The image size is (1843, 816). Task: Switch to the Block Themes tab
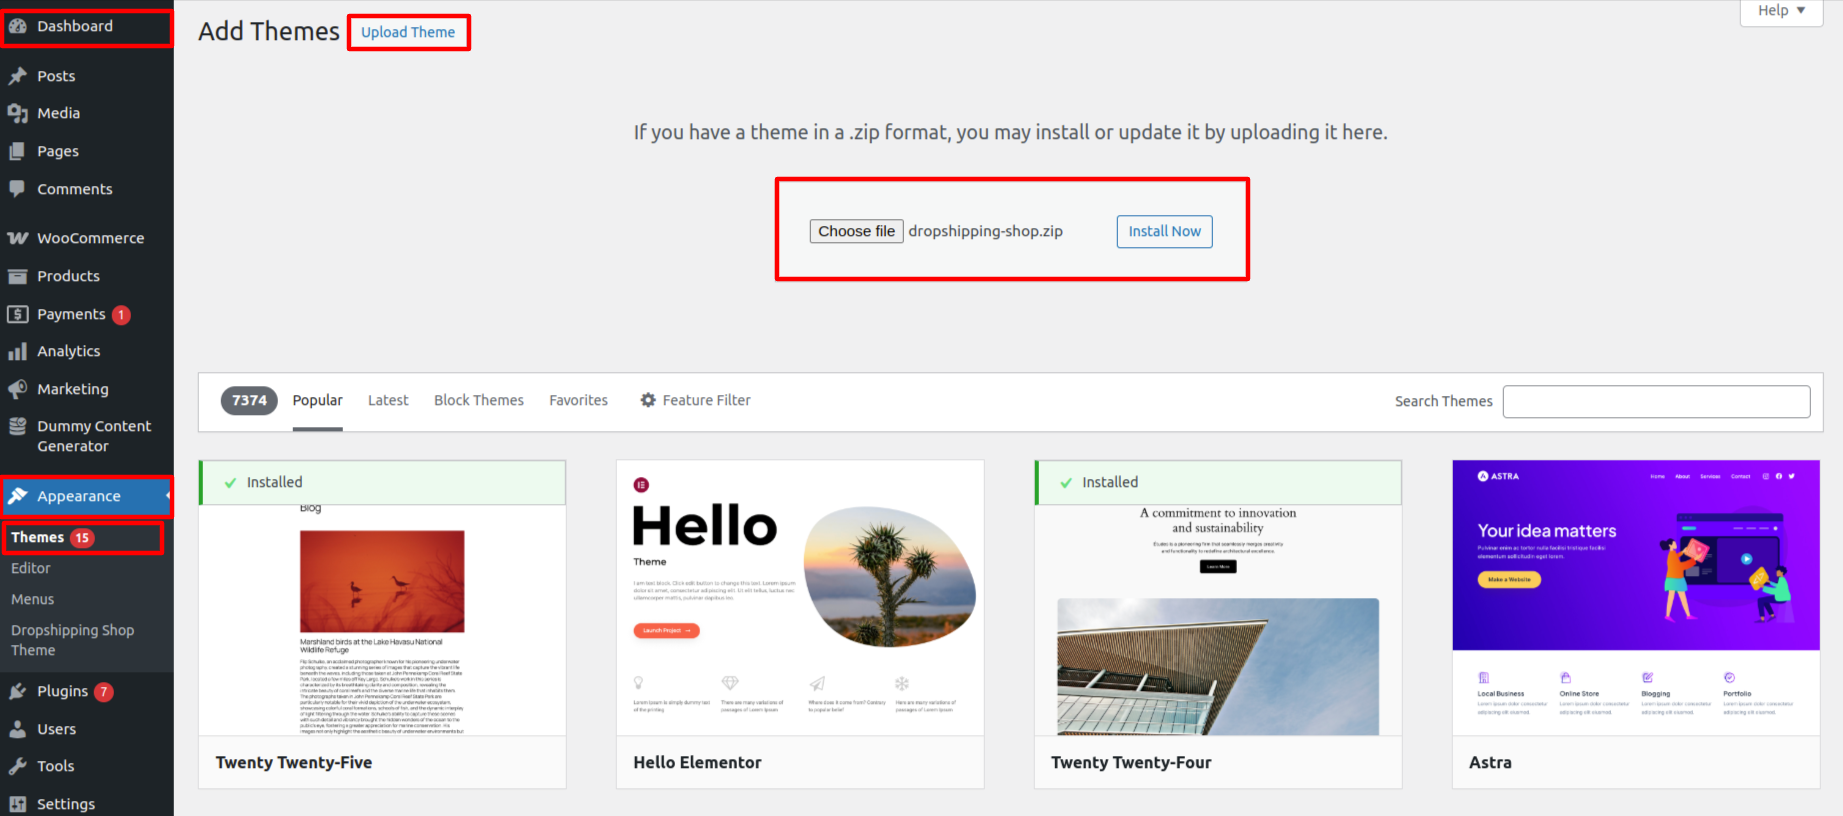coord(479,400)
